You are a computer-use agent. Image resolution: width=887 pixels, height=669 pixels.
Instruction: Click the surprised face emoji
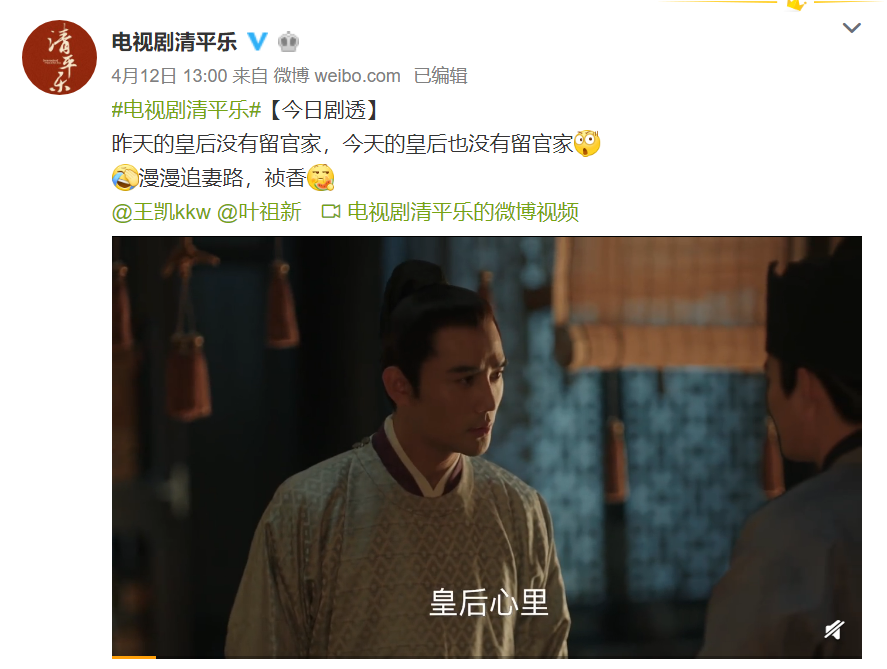(x=587, y=144)
